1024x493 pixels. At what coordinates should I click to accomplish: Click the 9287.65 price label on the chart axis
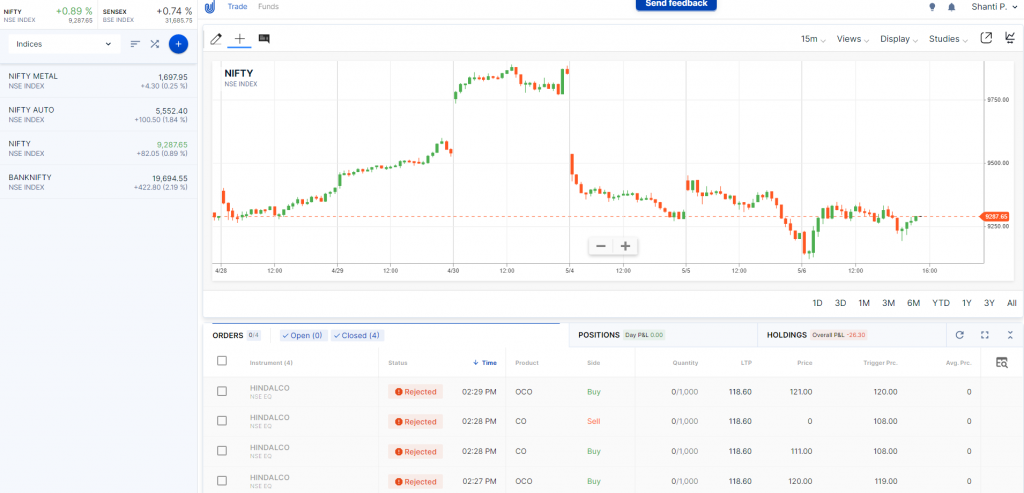(x=997, y=216)
